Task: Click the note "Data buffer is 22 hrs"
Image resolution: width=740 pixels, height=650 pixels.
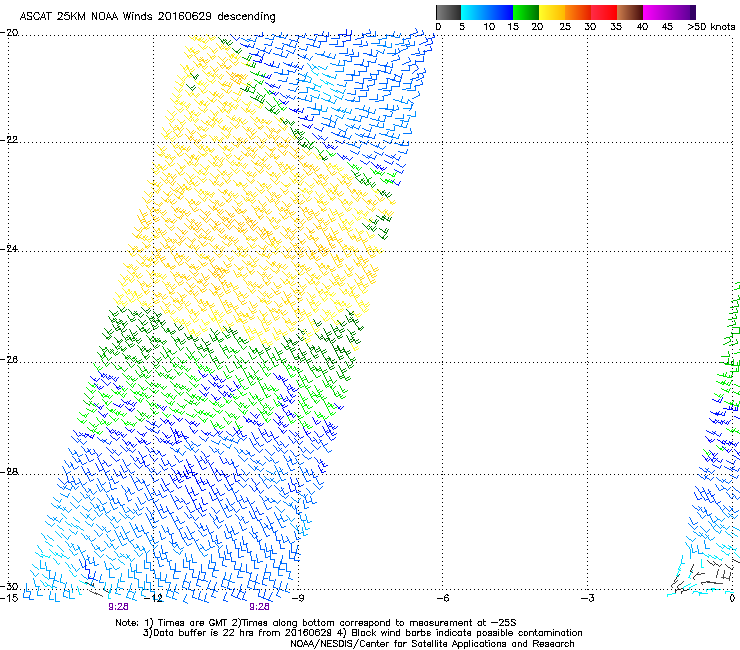Action: [x=201, y=633]
